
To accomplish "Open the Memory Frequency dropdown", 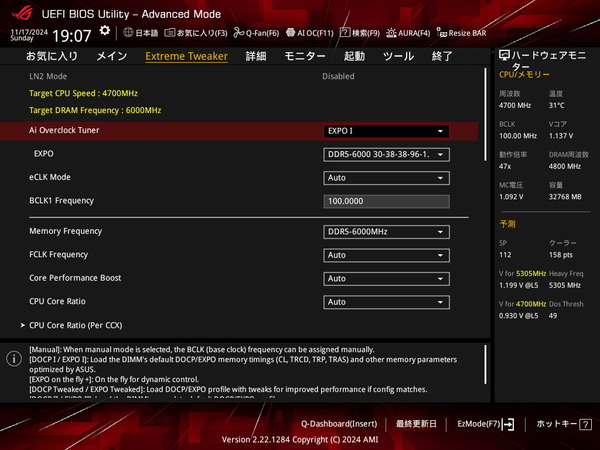I will pos(386,232).
